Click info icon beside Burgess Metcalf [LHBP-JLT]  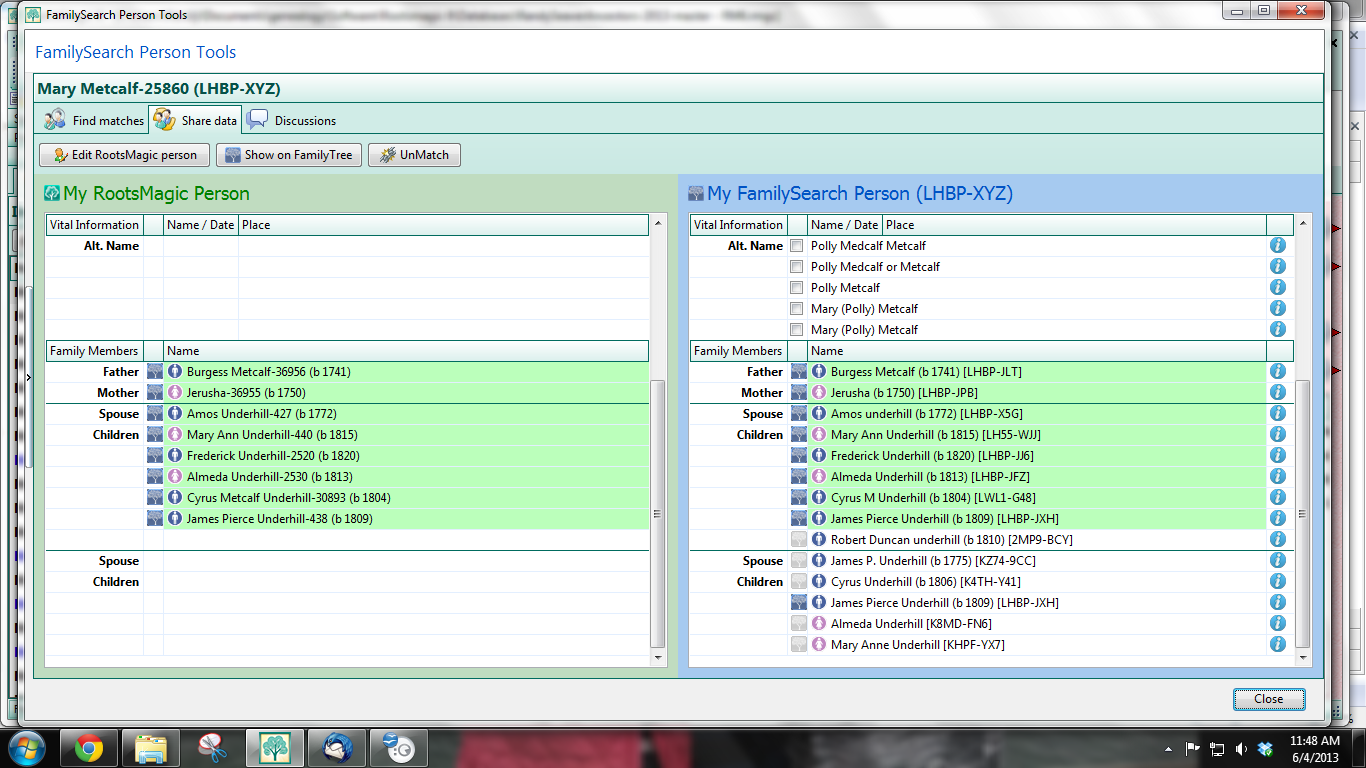[1278, 371]
